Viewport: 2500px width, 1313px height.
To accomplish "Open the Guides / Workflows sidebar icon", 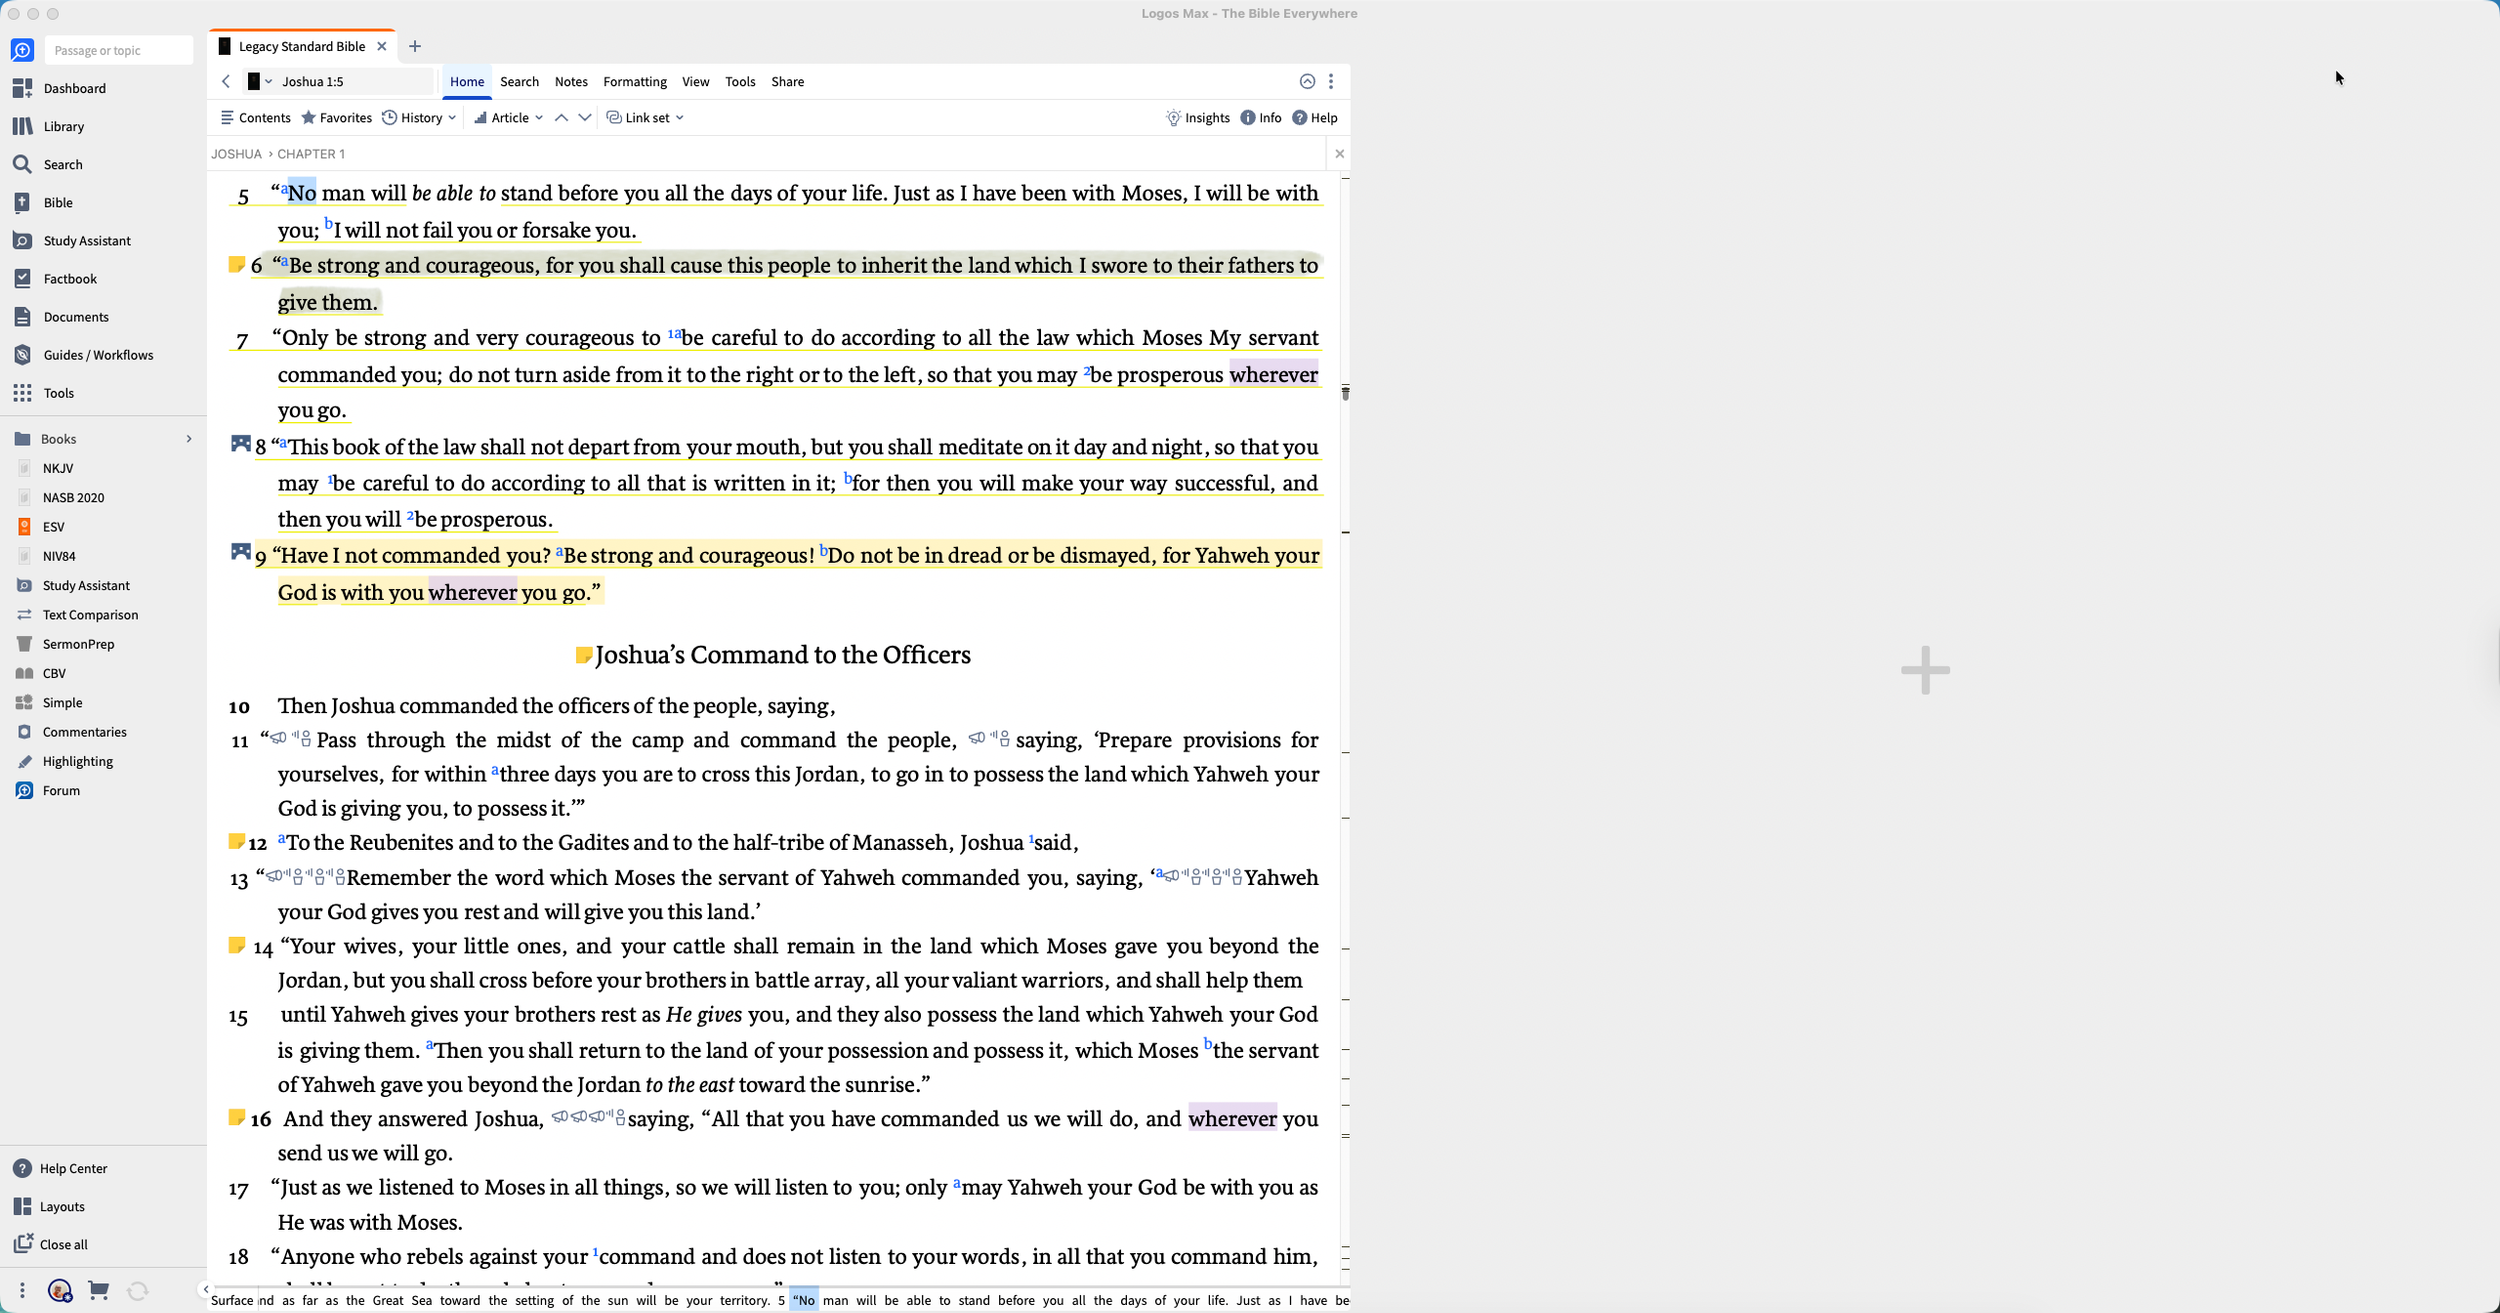I will point(22,355).
